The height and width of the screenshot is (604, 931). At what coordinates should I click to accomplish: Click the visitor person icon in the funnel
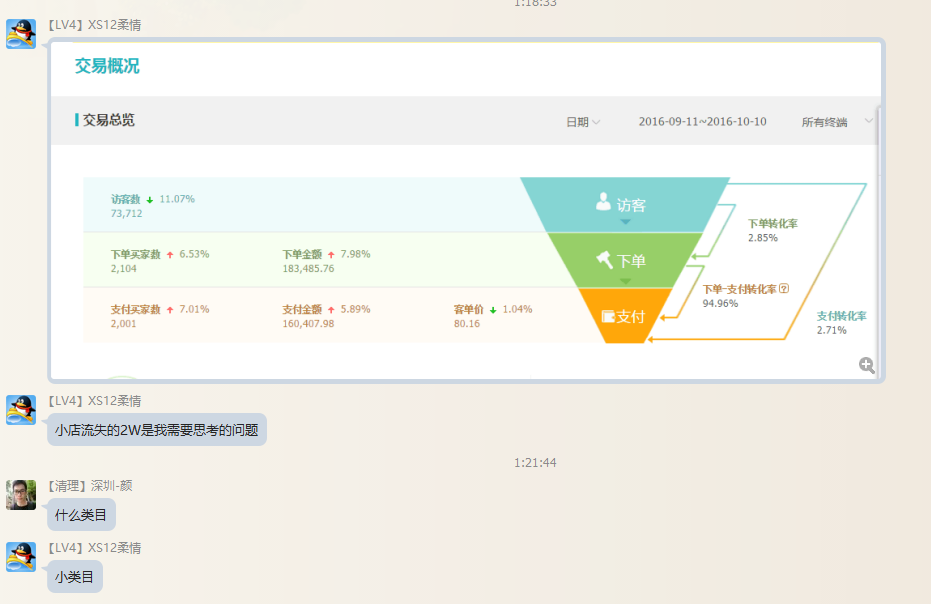tap(603, 203)
